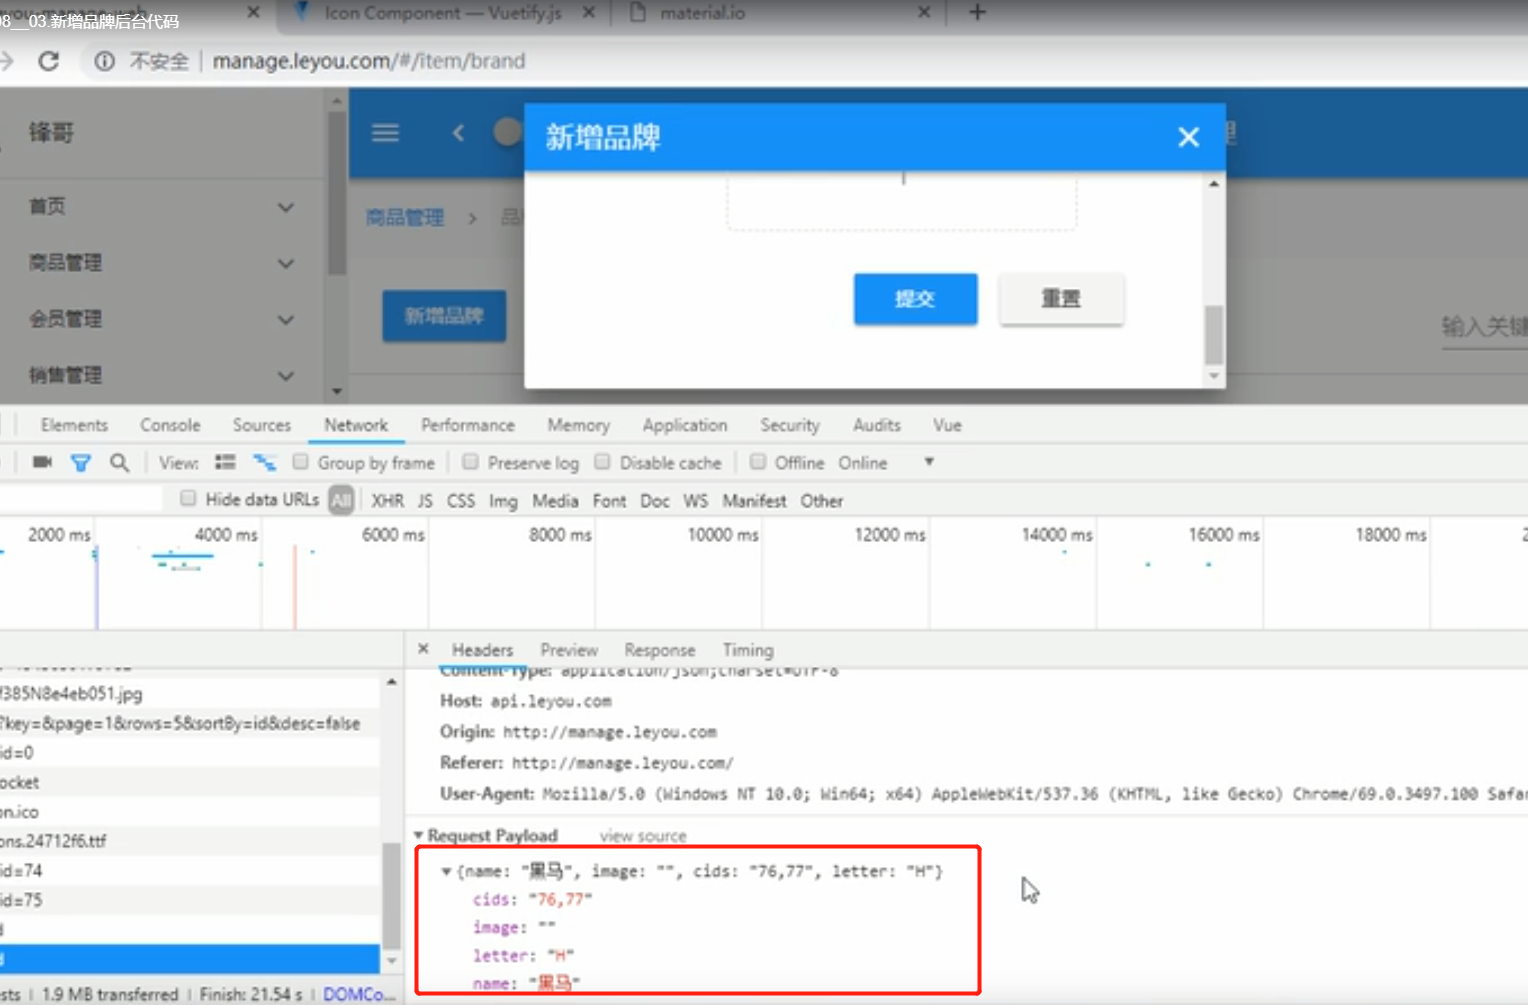
Task: Close the 新增品牌 dialog with the X
Action: [1188, 137]
